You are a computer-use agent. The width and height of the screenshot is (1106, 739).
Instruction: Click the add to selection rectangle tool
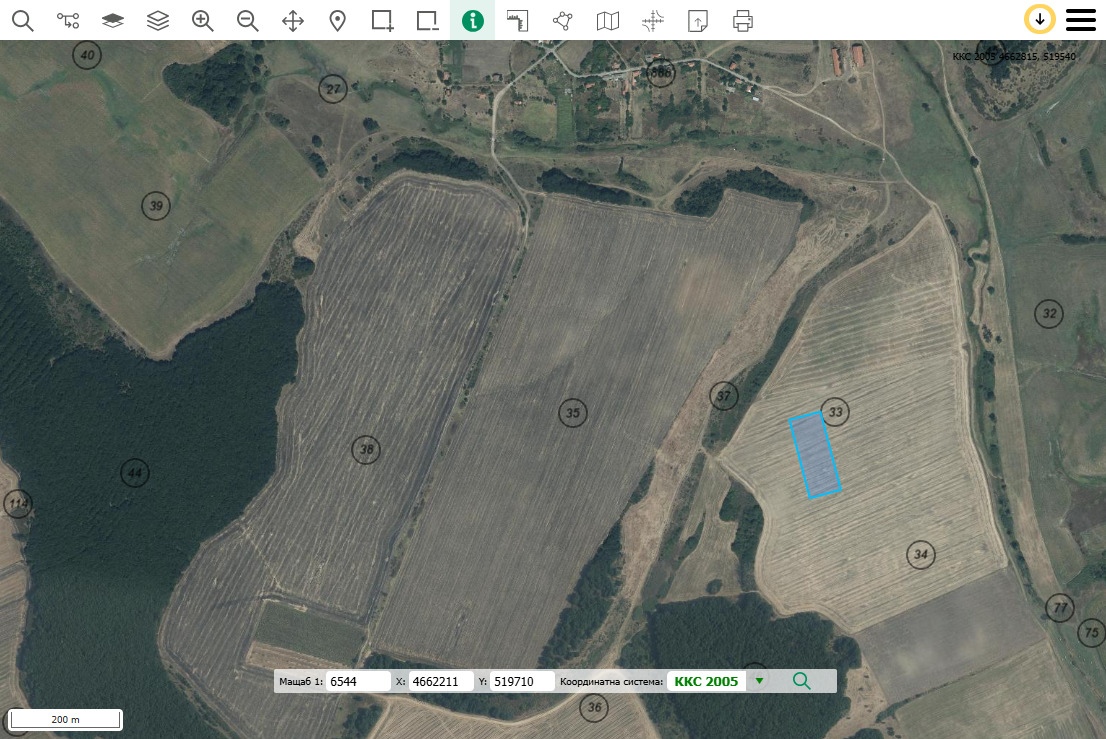point(383,20)
